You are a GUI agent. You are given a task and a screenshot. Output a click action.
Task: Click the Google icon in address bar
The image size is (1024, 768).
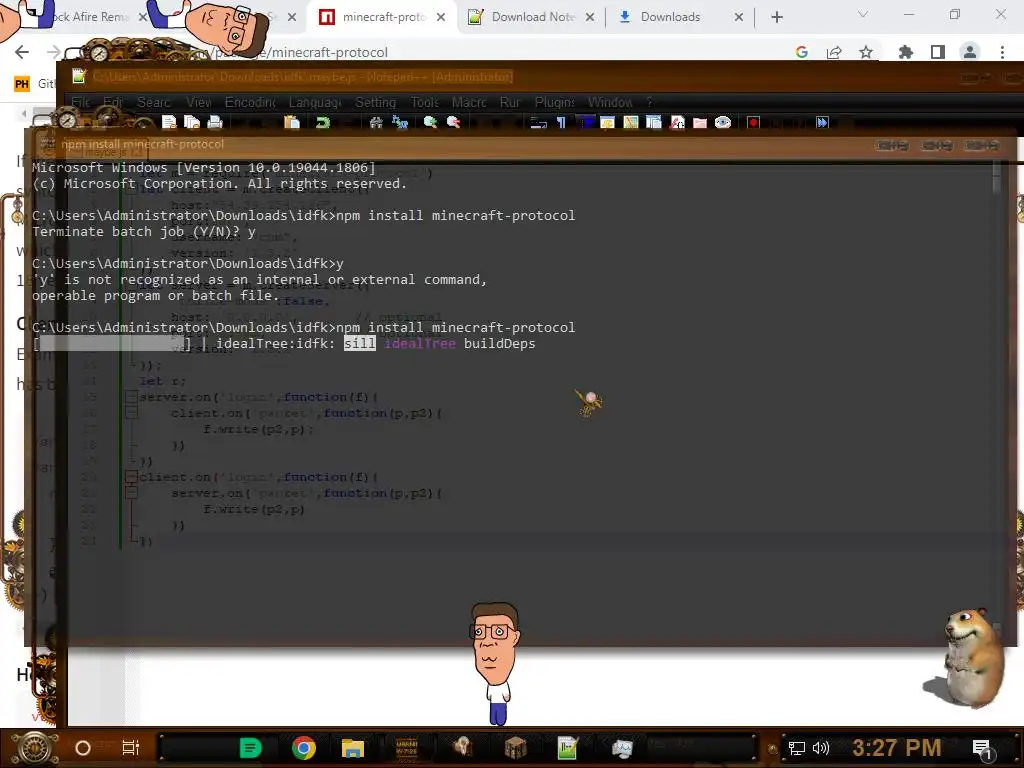tap(802, 52)
